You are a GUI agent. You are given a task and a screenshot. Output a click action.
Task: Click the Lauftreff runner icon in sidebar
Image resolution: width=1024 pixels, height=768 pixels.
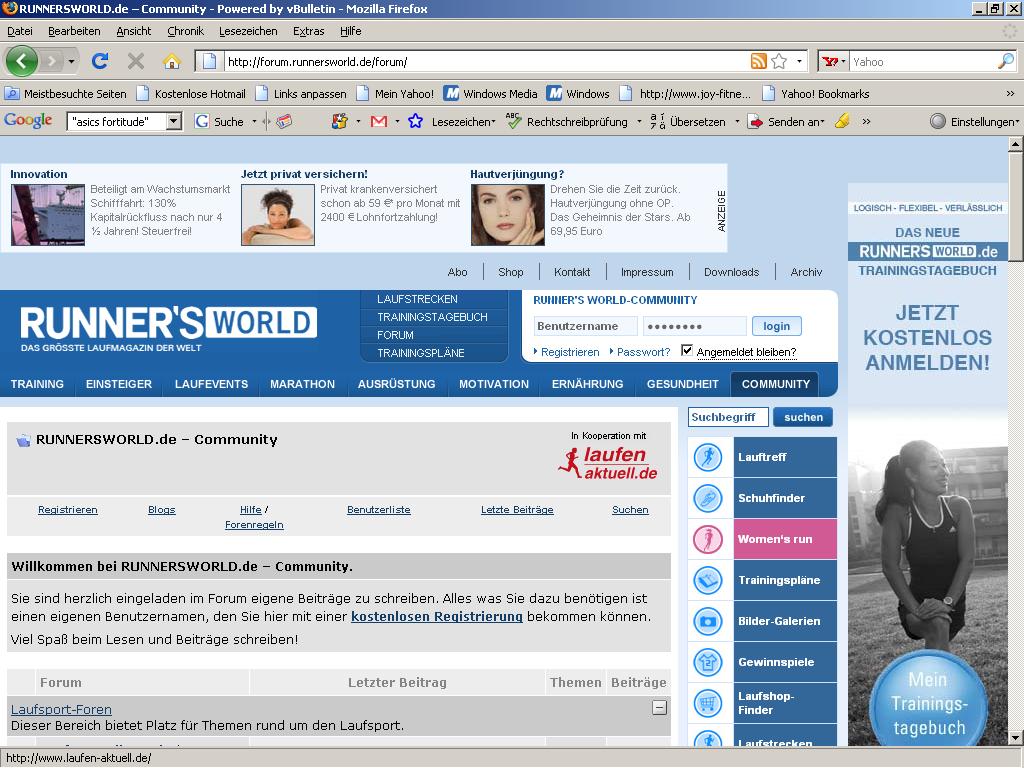point(708,457)
